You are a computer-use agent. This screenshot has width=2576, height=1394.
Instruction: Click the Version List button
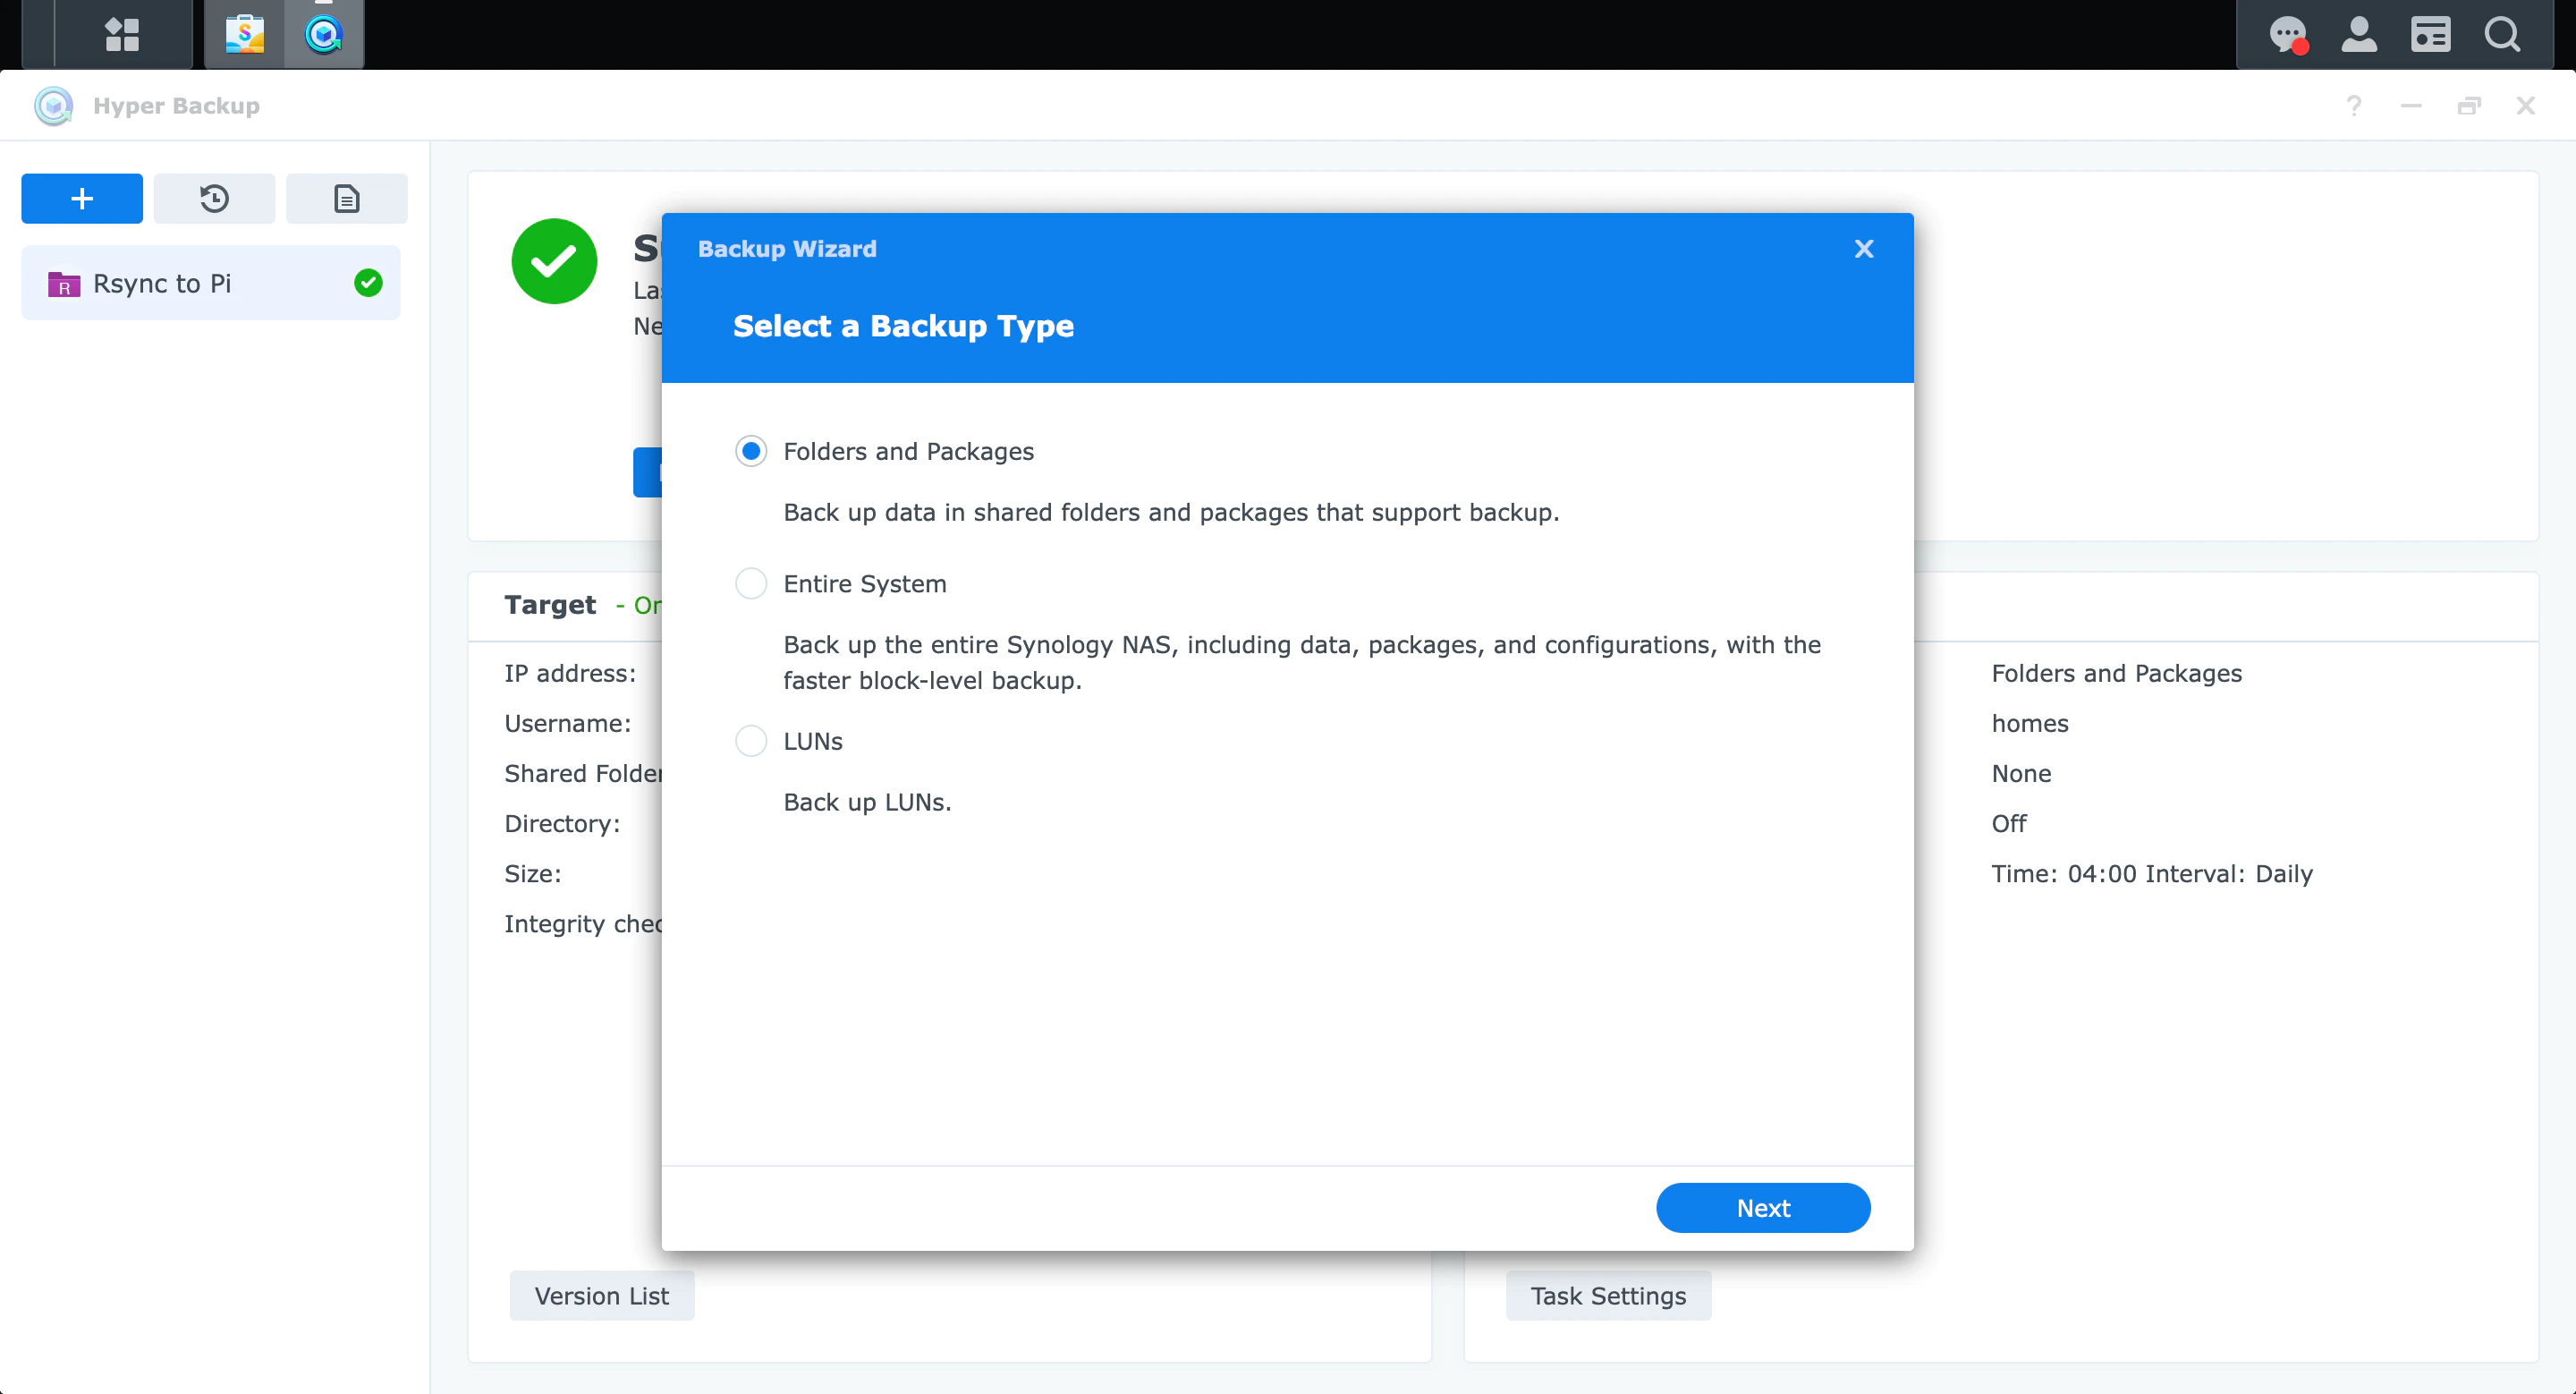point(602,1296)
